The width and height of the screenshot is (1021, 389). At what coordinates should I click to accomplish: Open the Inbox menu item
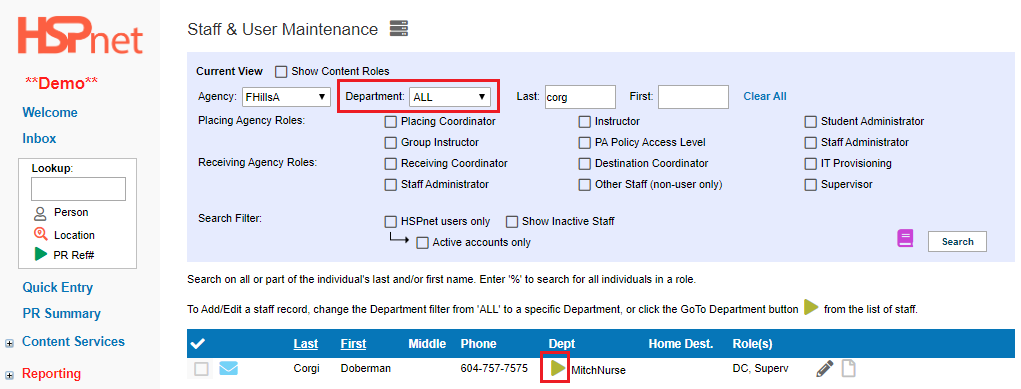click(39, 139)
